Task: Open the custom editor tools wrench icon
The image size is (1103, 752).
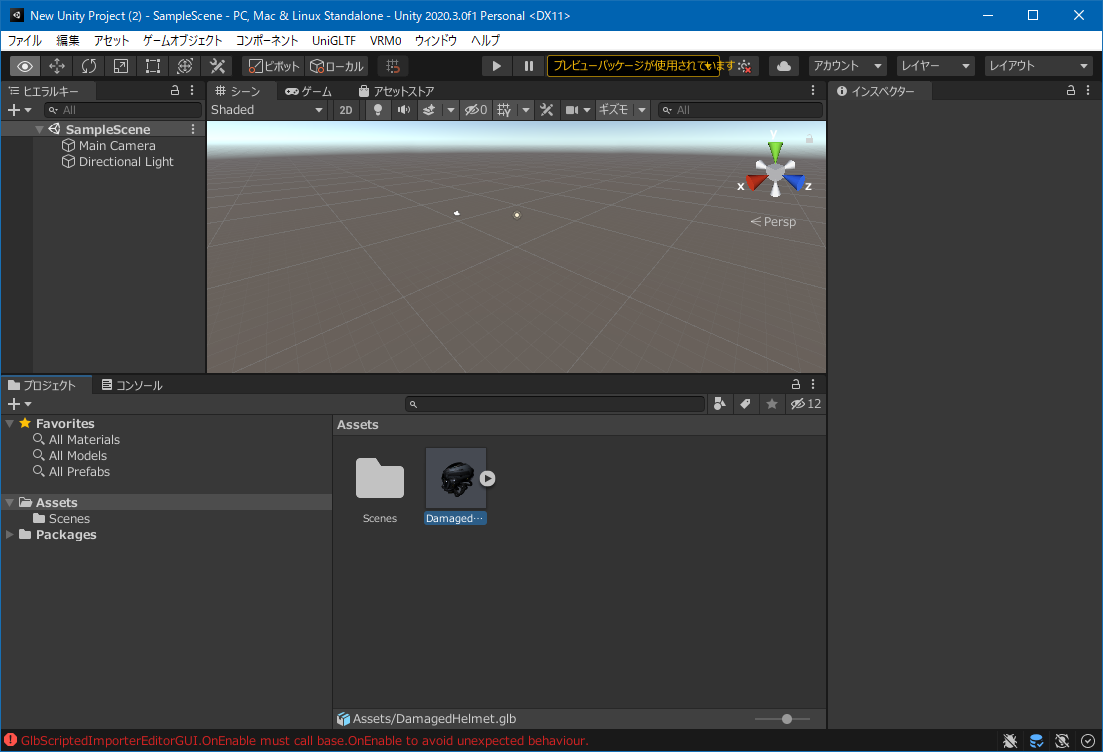Action: click(x=216, y=66)
